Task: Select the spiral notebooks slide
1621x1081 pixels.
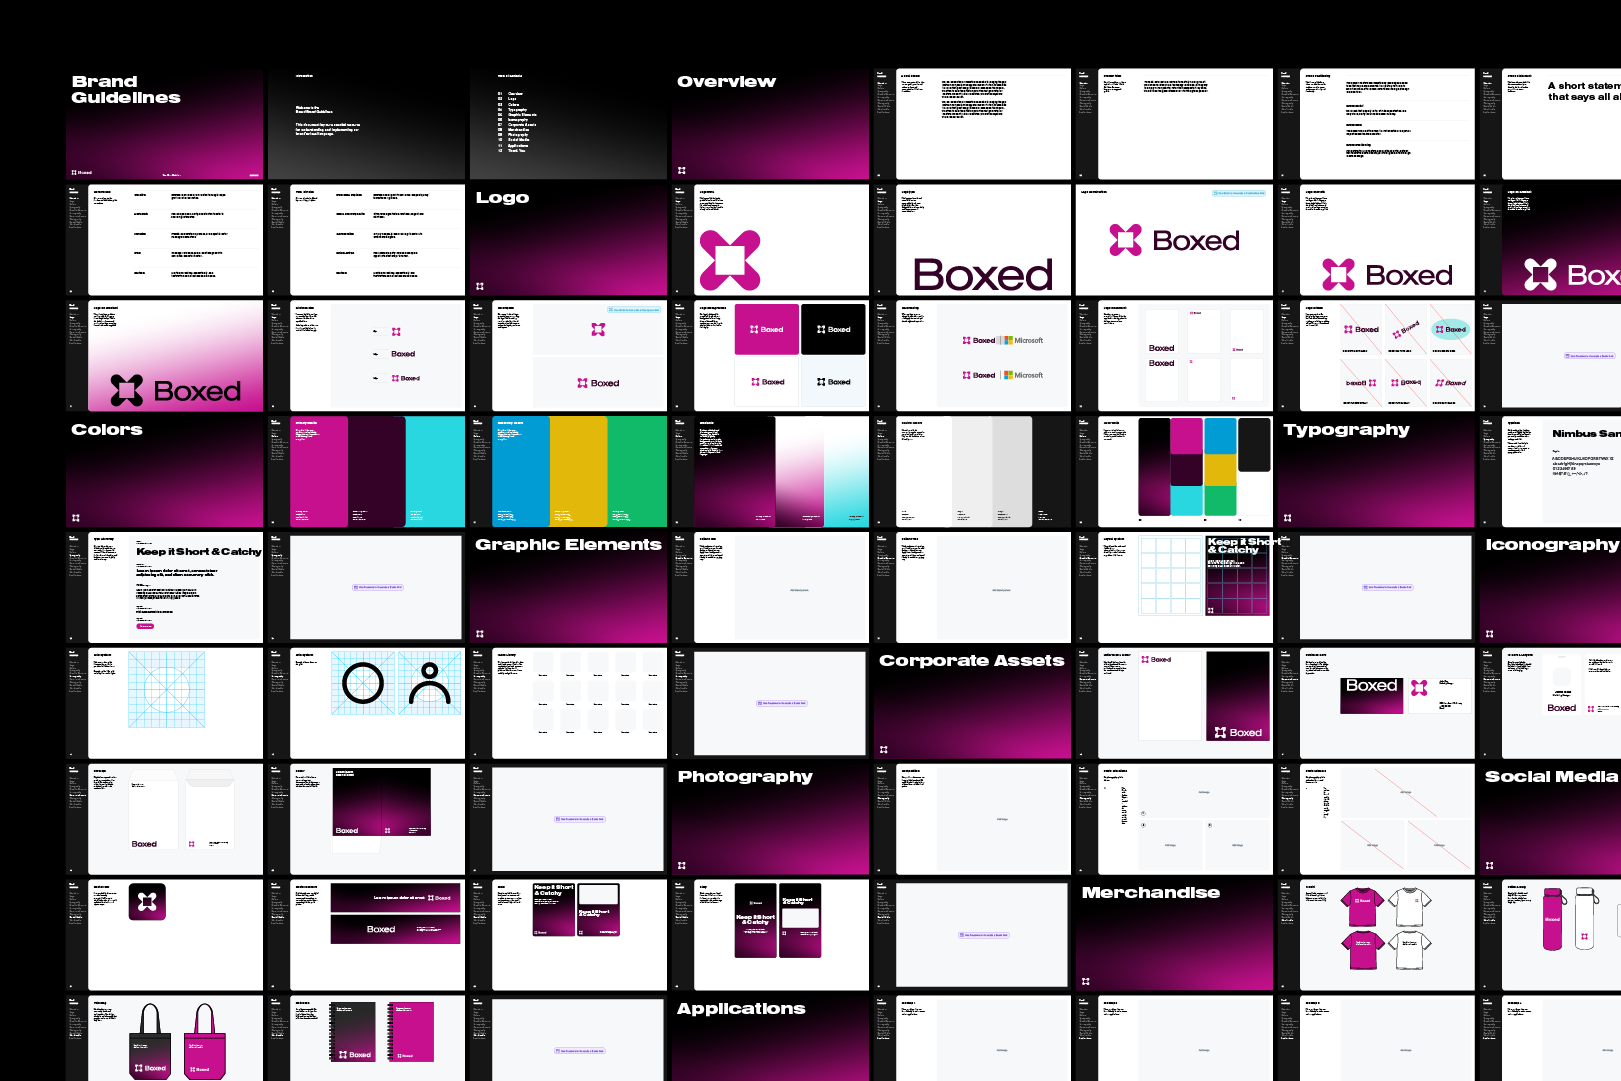Action: click(x=366, y=1039)
